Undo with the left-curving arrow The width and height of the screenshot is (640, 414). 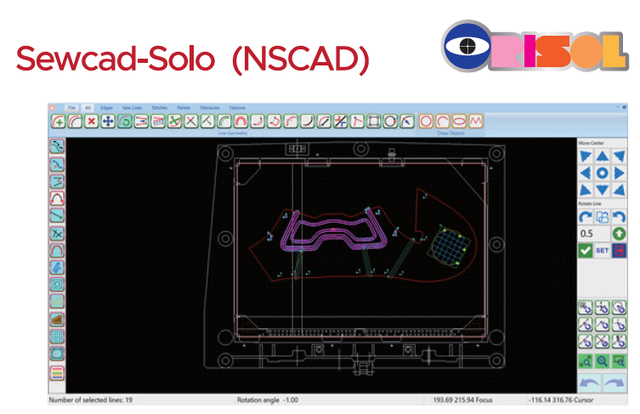click(x=589, y=383)
